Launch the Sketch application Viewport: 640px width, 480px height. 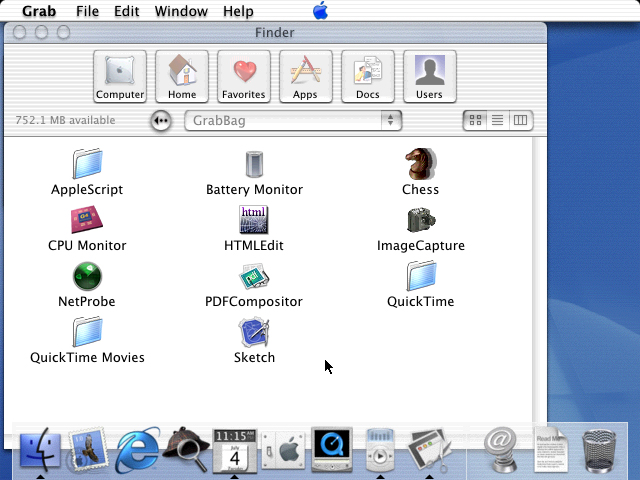(254, 332)
